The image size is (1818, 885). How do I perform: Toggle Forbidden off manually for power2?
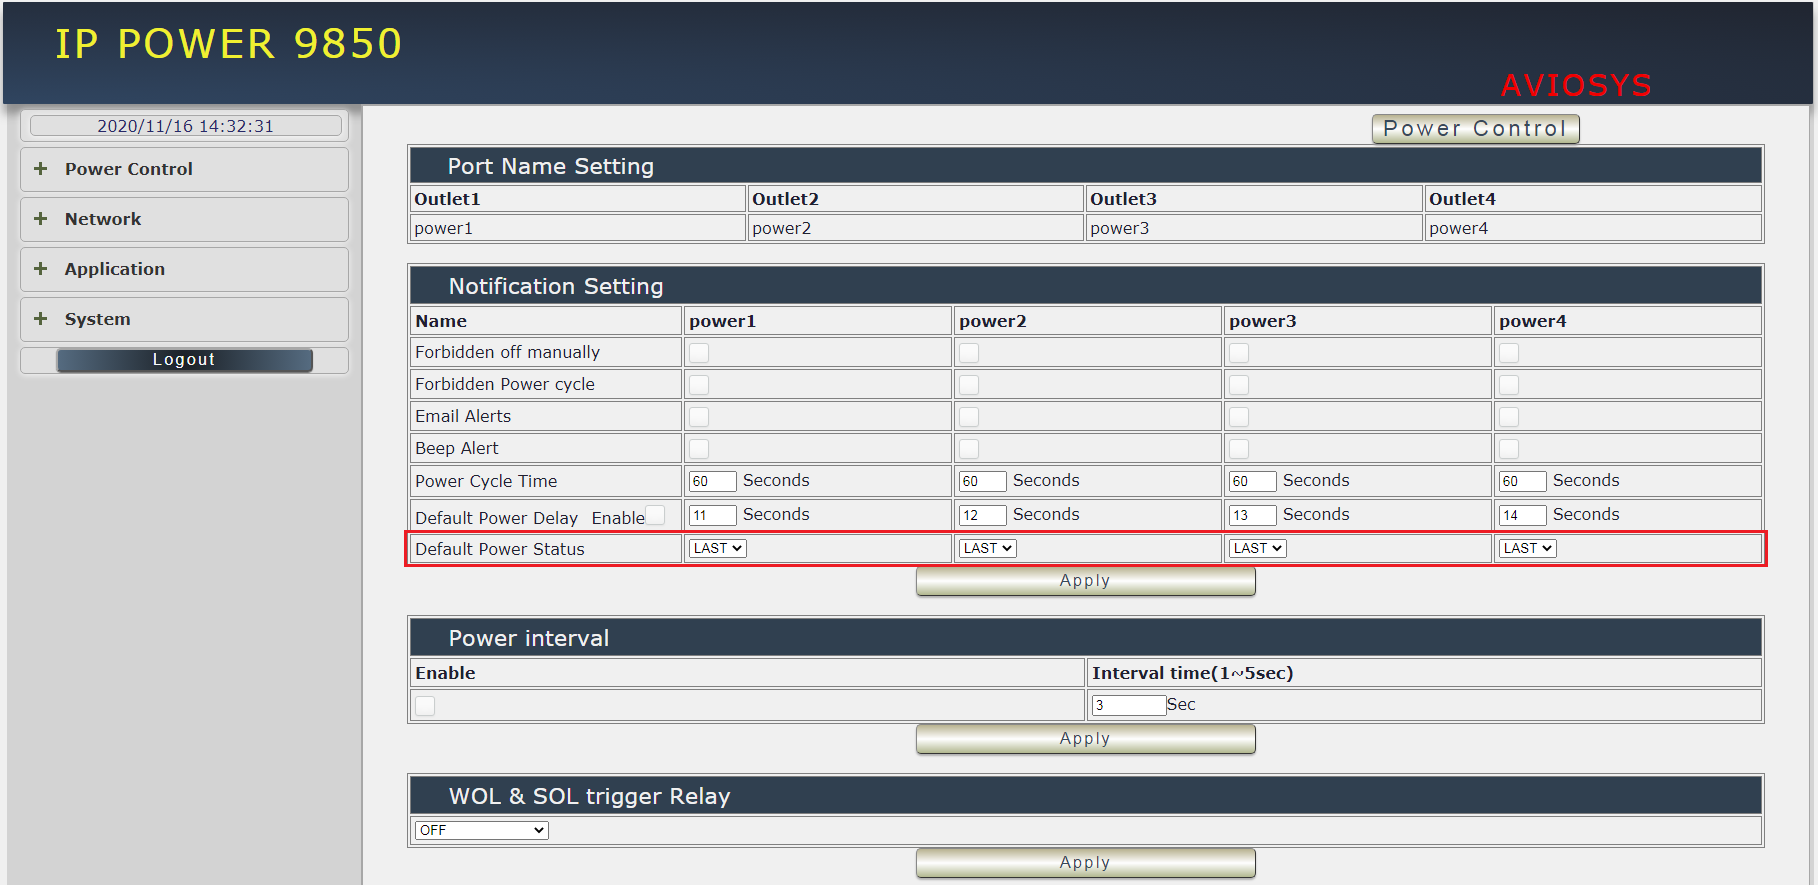[969, 352]
